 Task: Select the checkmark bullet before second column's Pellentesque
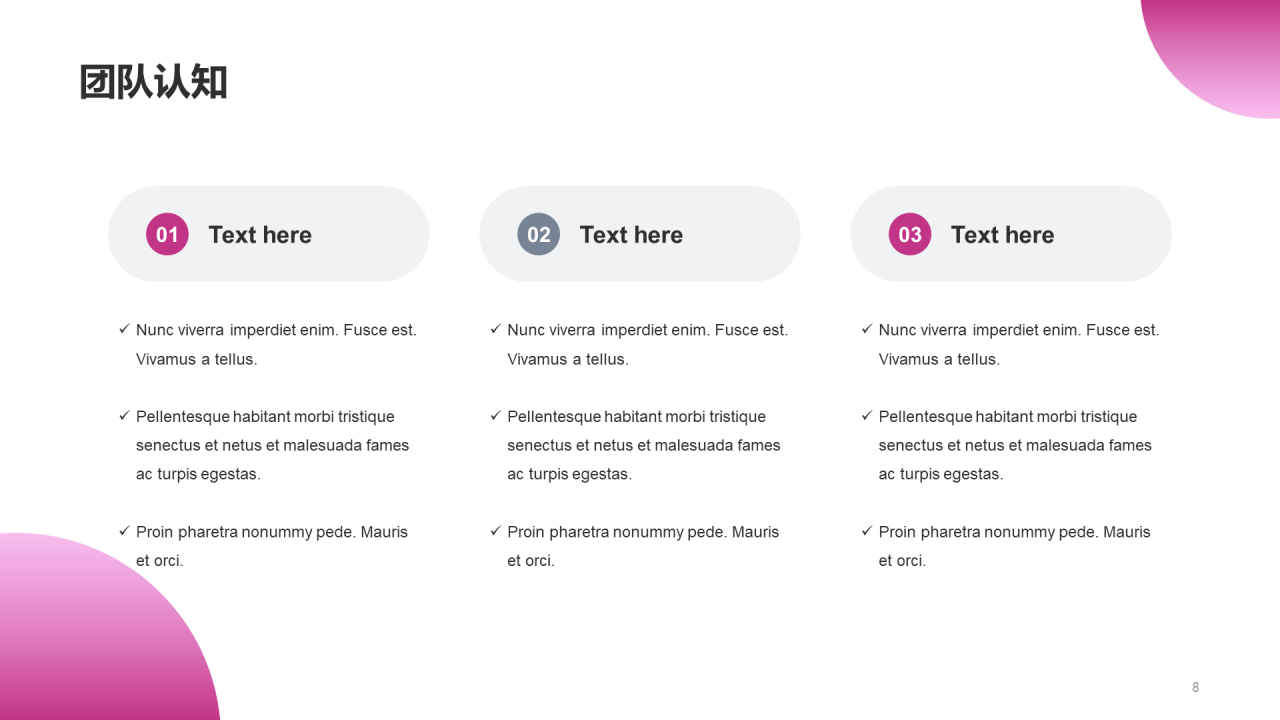[495, 416]
